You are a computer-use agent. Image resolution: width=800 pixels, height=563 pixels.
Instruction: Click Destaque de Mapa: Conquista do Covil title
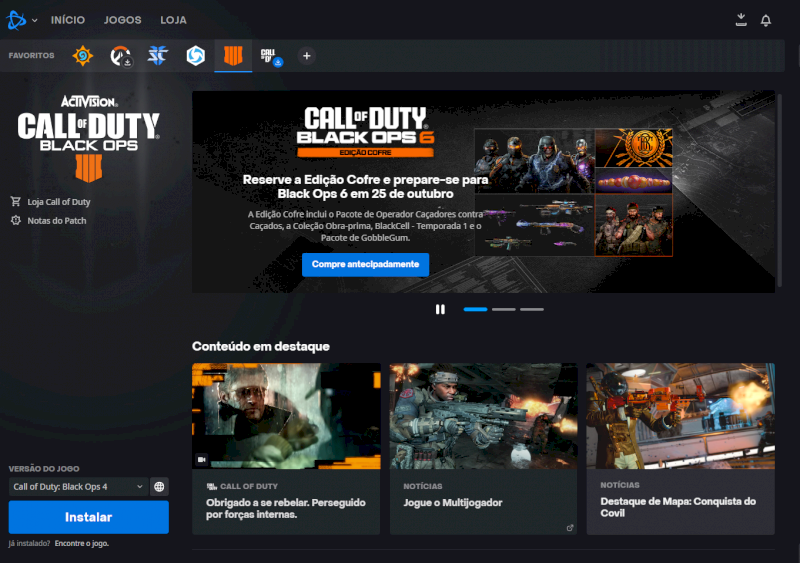tap(678, 507)
